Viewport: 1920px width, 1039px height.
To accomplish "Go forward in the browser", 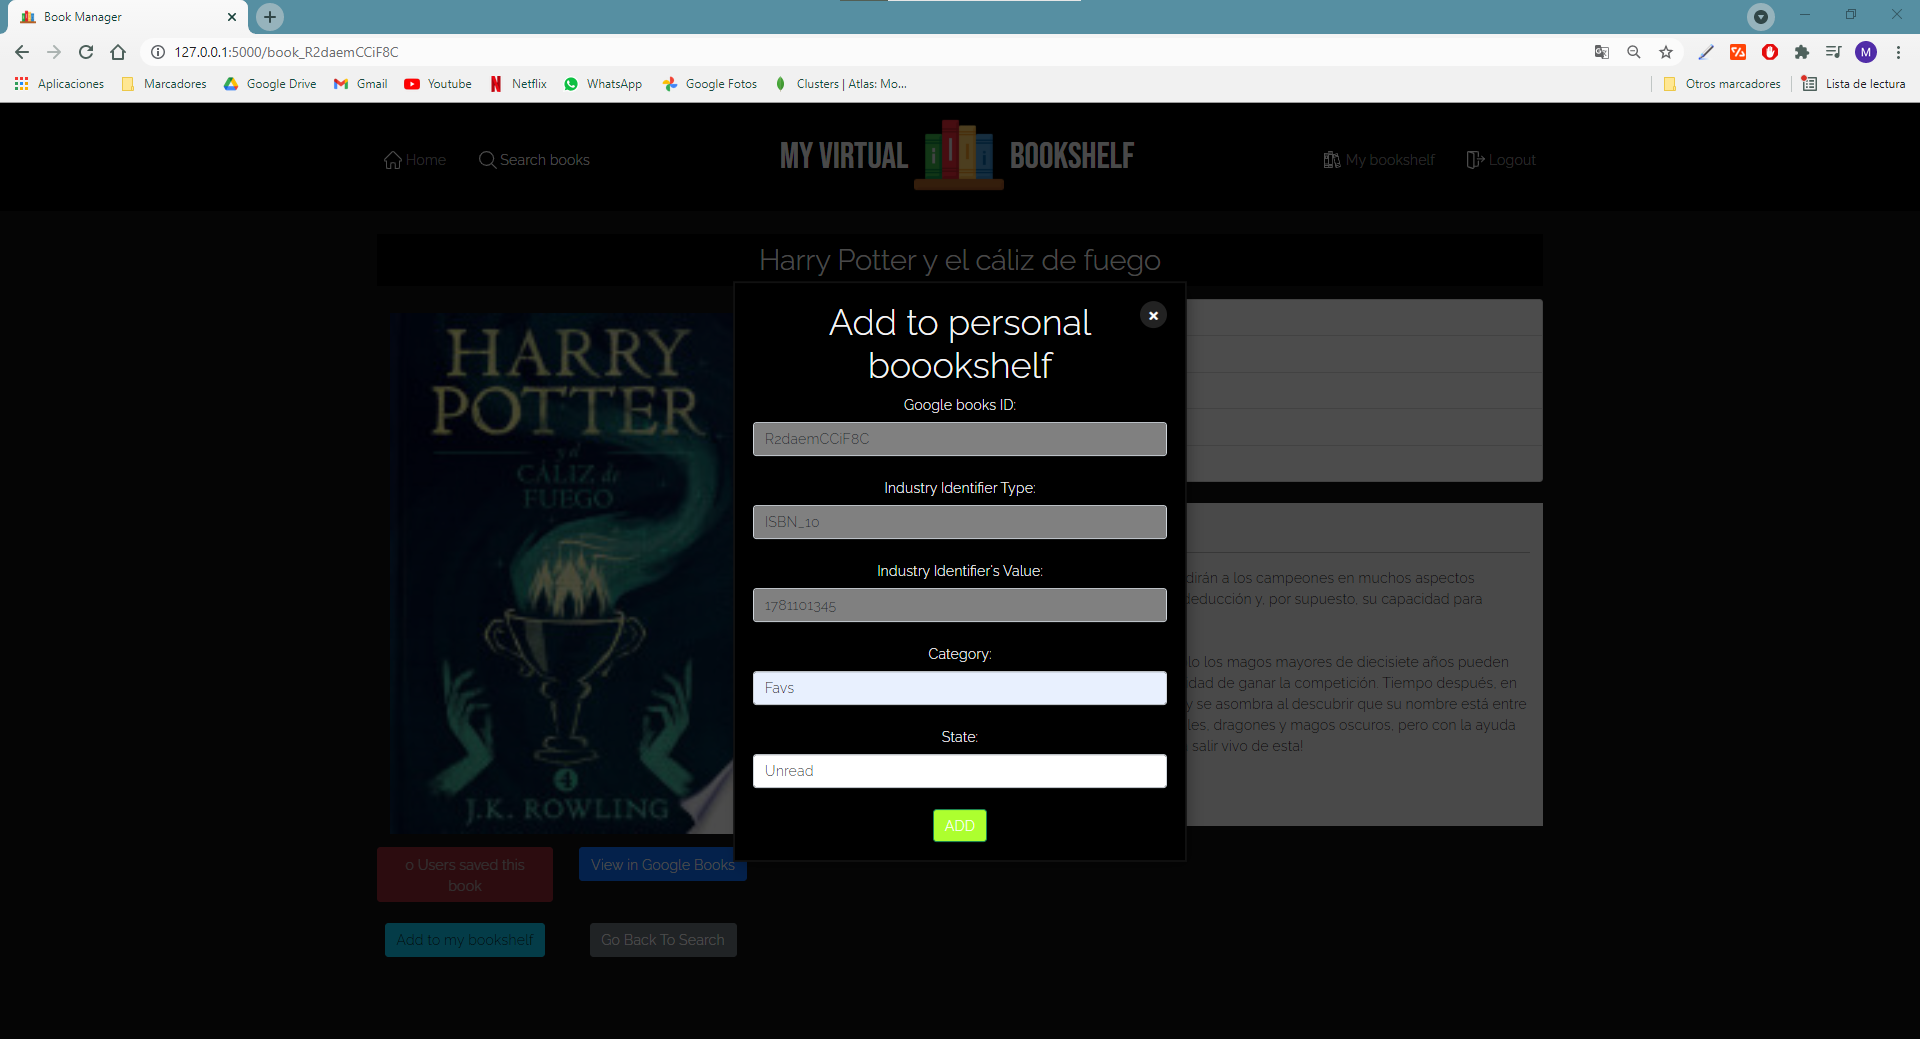I will pos(54,52).
